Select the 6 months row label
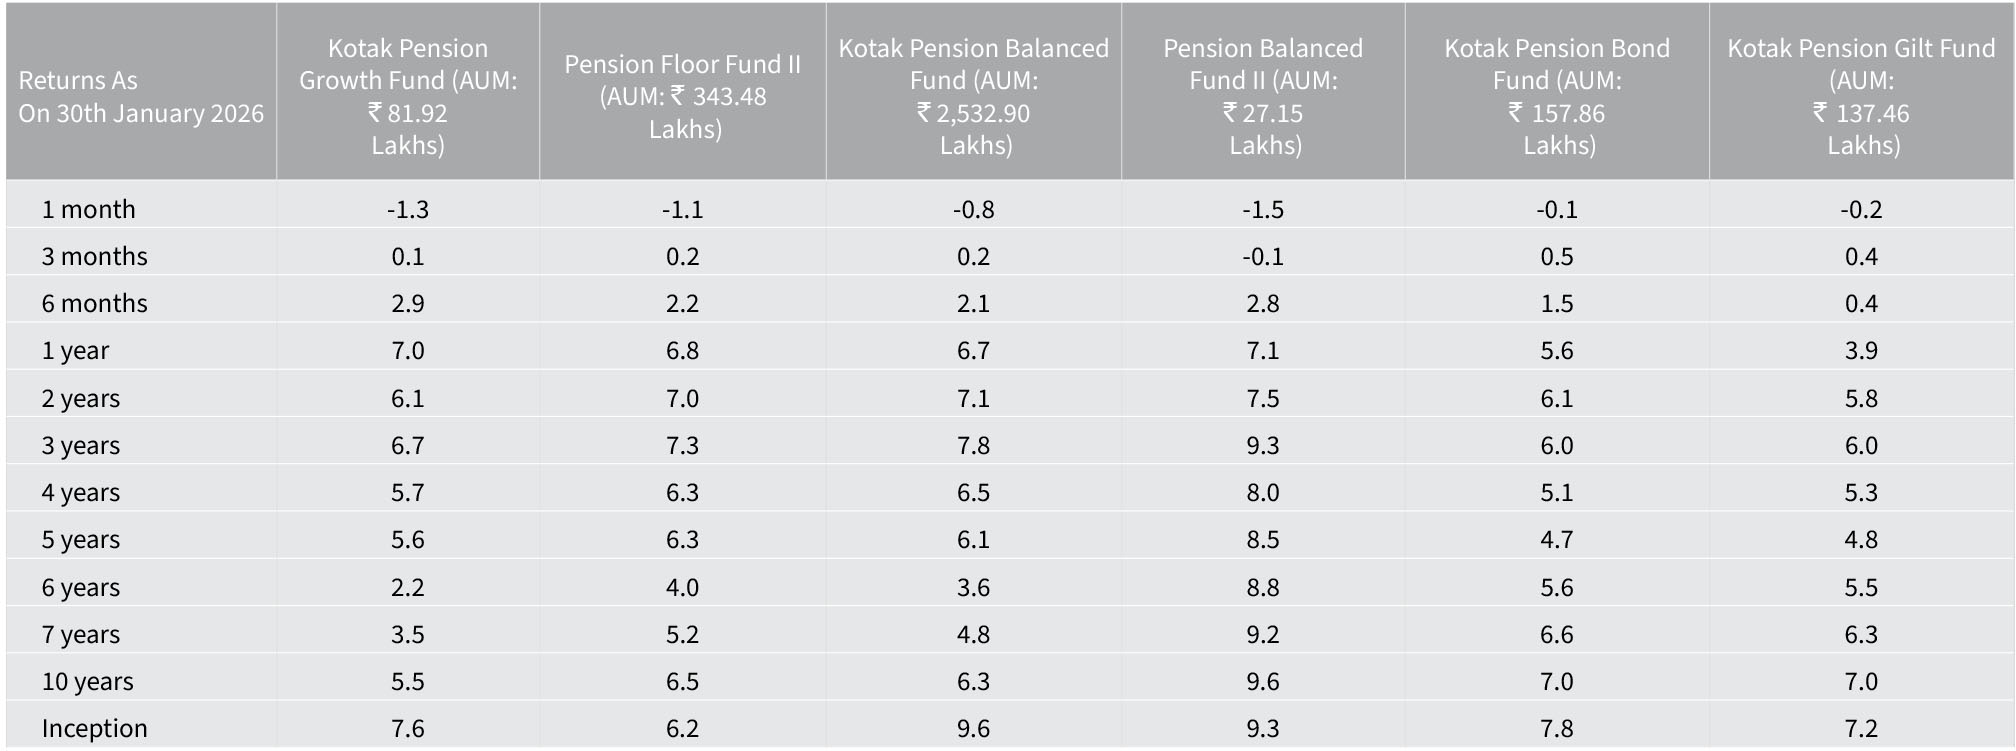 (x=94, y=303)
